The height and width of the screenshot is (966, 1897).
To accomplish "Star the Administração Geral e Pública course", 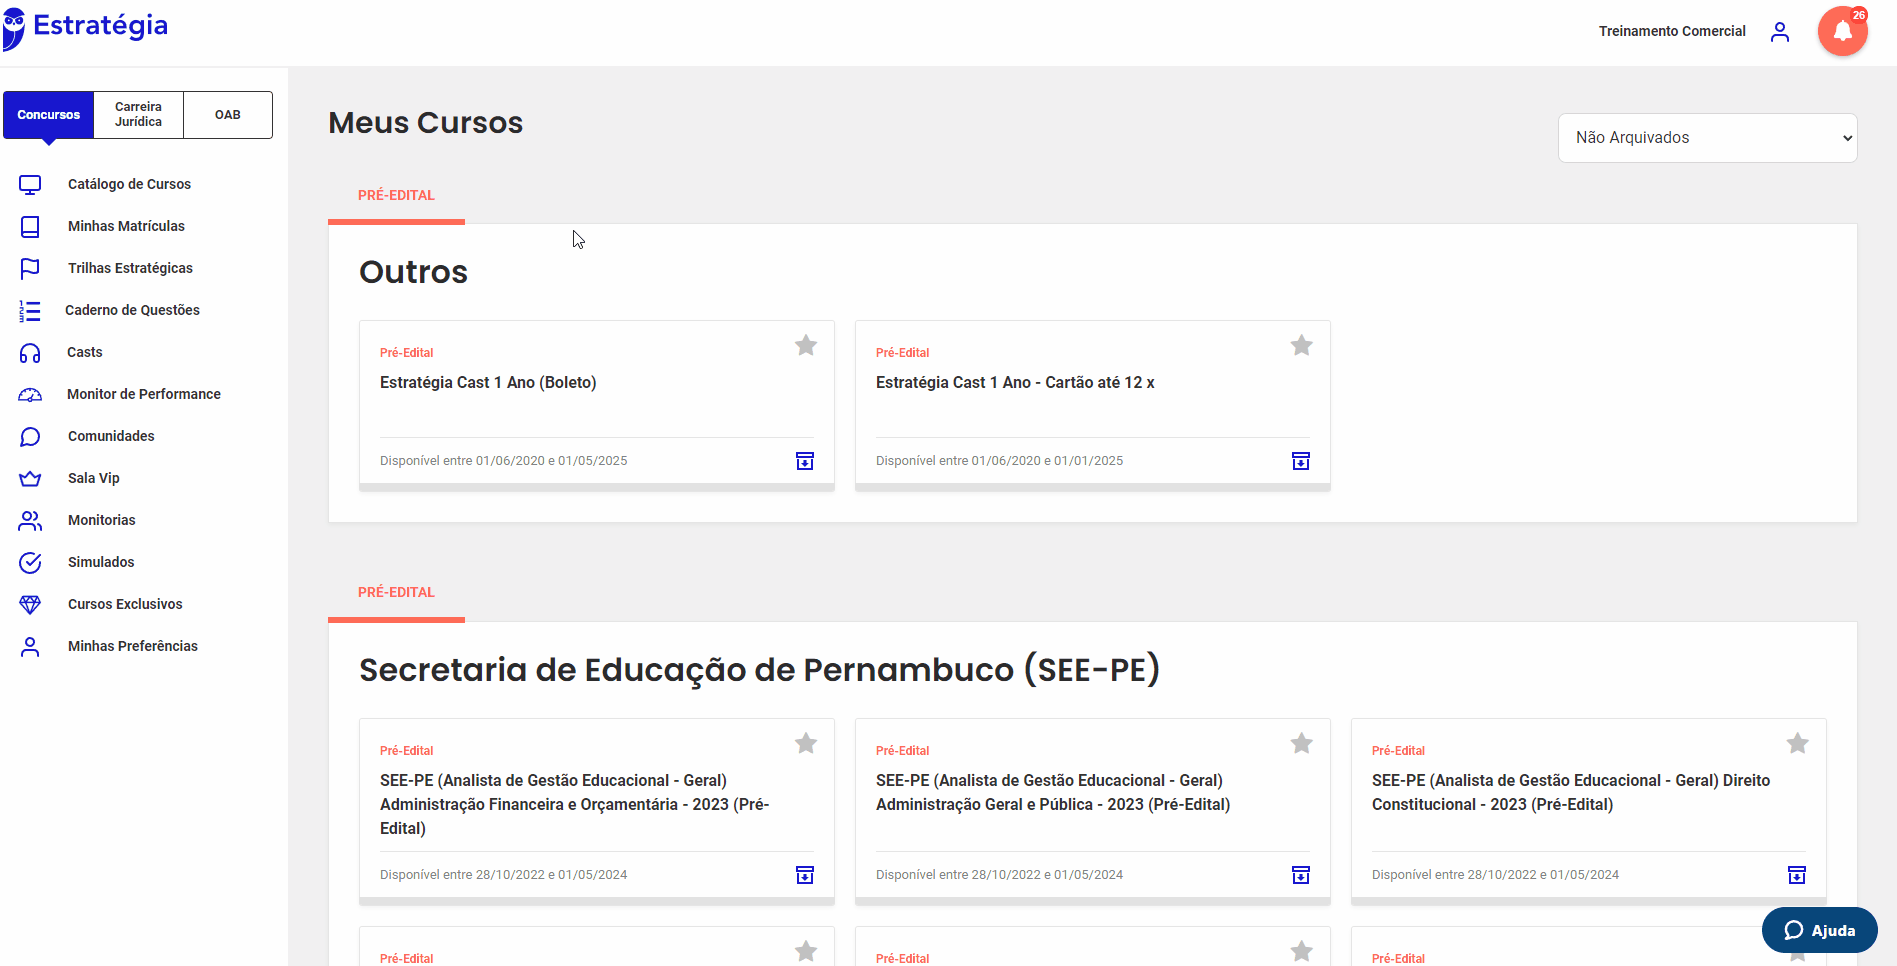I will point(1302,744).
